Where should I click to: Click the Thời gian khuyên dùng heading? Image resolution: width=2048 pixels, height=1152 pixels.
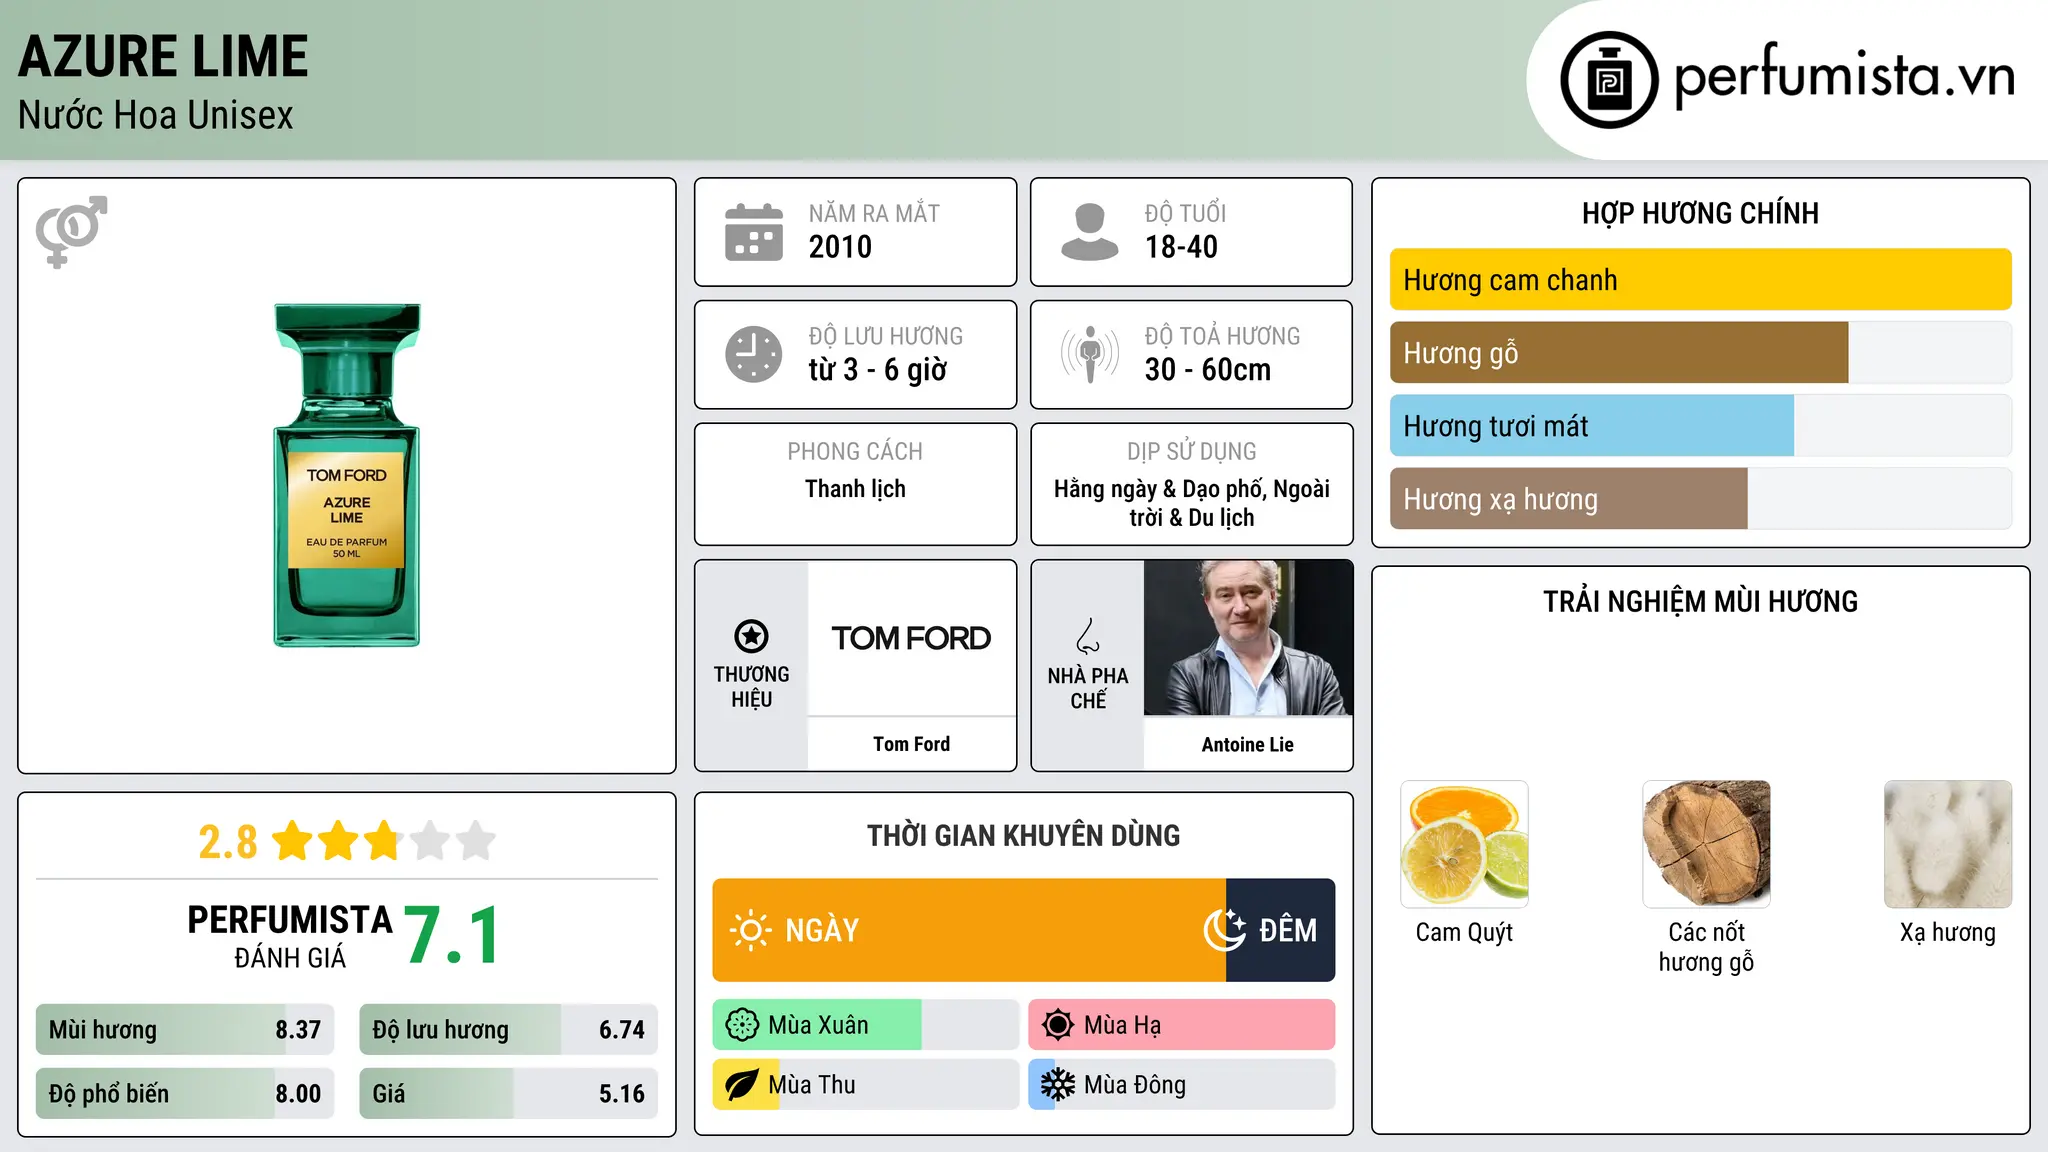click(x=1023, y=836)
